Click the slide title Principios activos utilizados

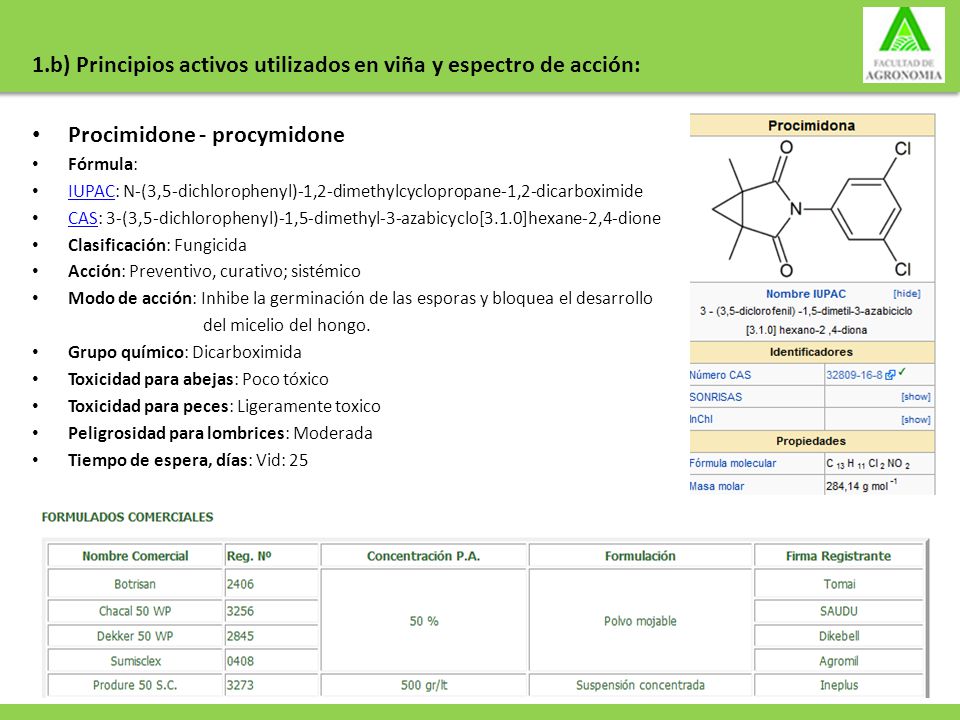pyautogui.click(x=336, y=65)
